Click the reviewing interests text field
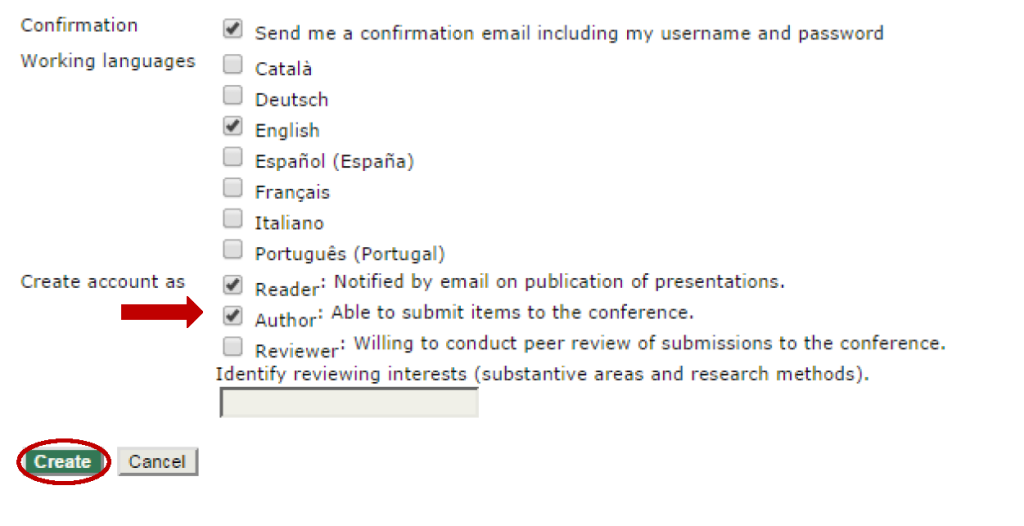The image size is (1024, 526). click(x=349, y=402)
